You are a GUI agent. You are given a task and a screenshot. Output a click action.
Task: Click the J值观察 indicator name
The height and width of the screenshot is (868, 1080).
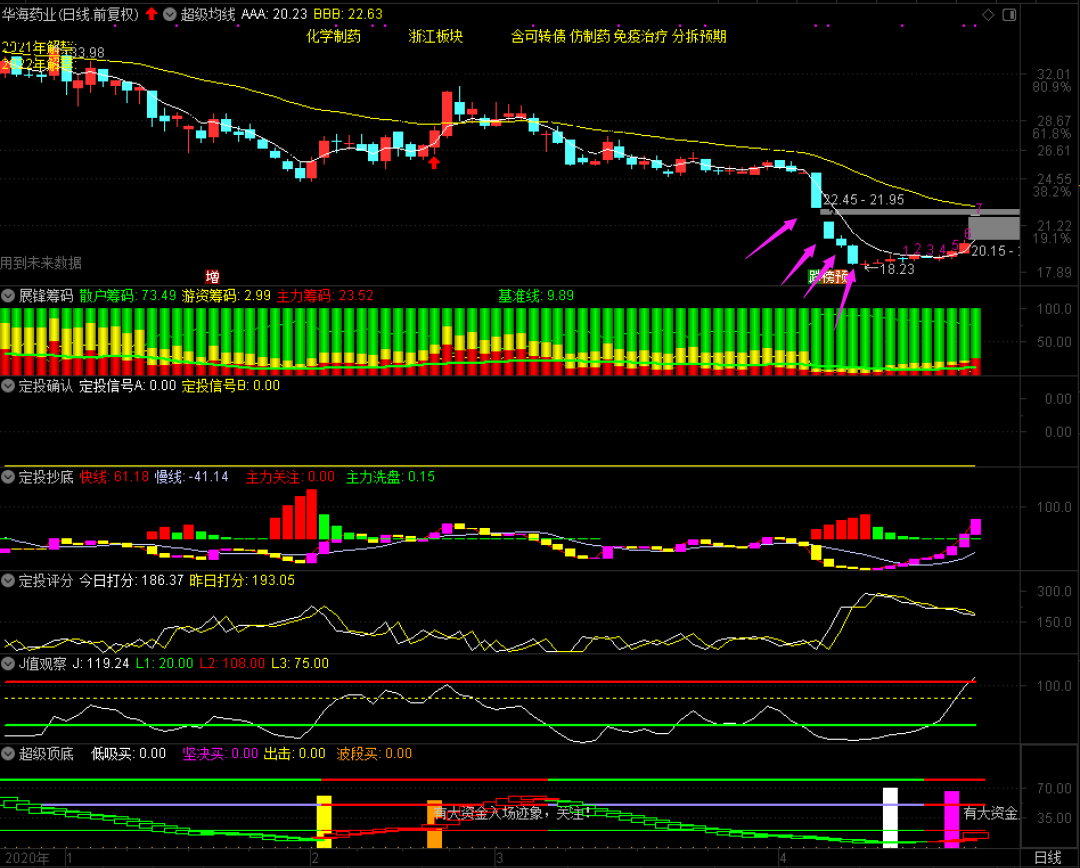tap(42, 663)
